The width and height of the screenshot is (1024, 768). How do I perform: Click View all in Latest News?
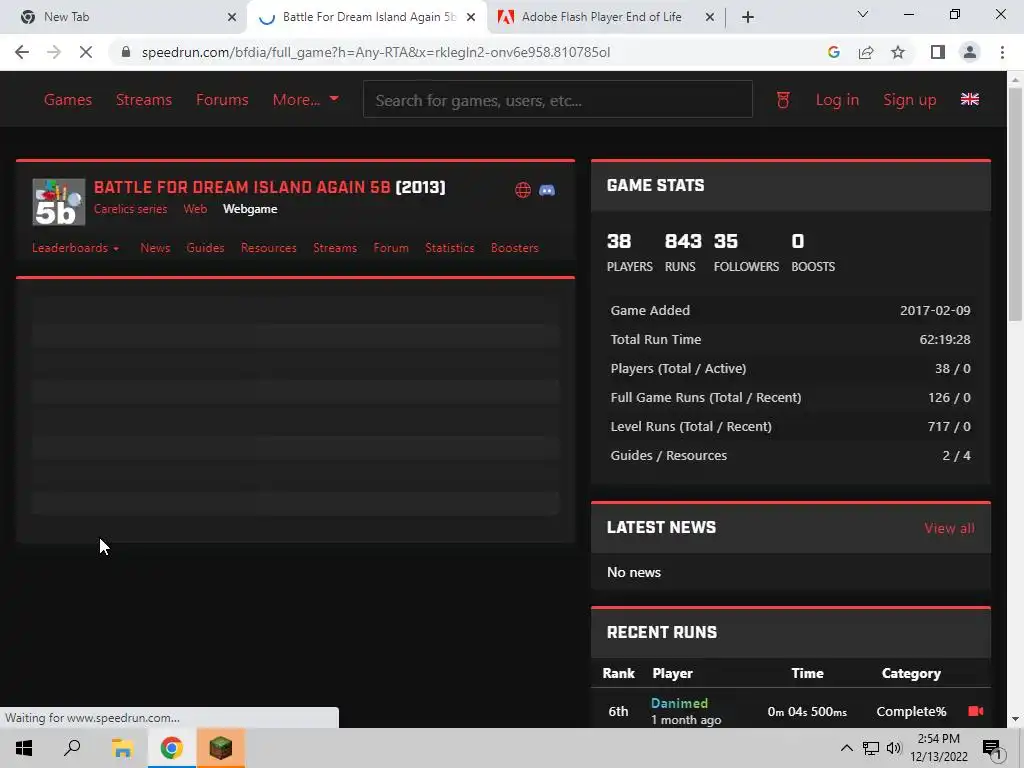point(950,528)
